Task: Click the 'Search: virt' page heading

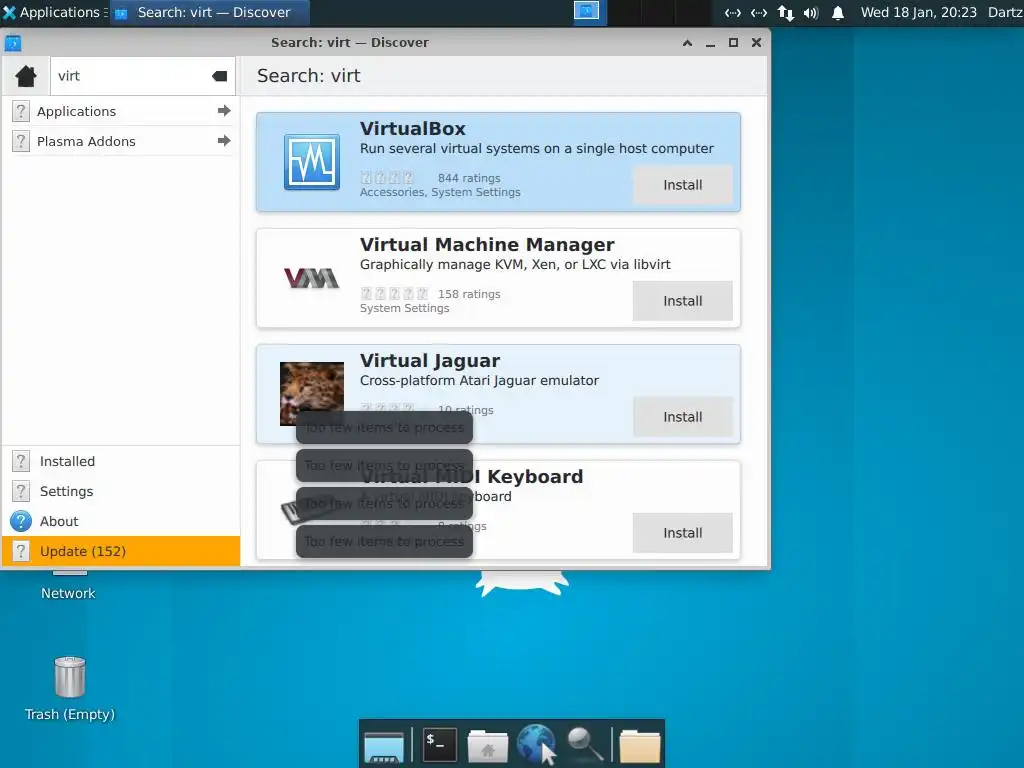Action: [309, 76]
